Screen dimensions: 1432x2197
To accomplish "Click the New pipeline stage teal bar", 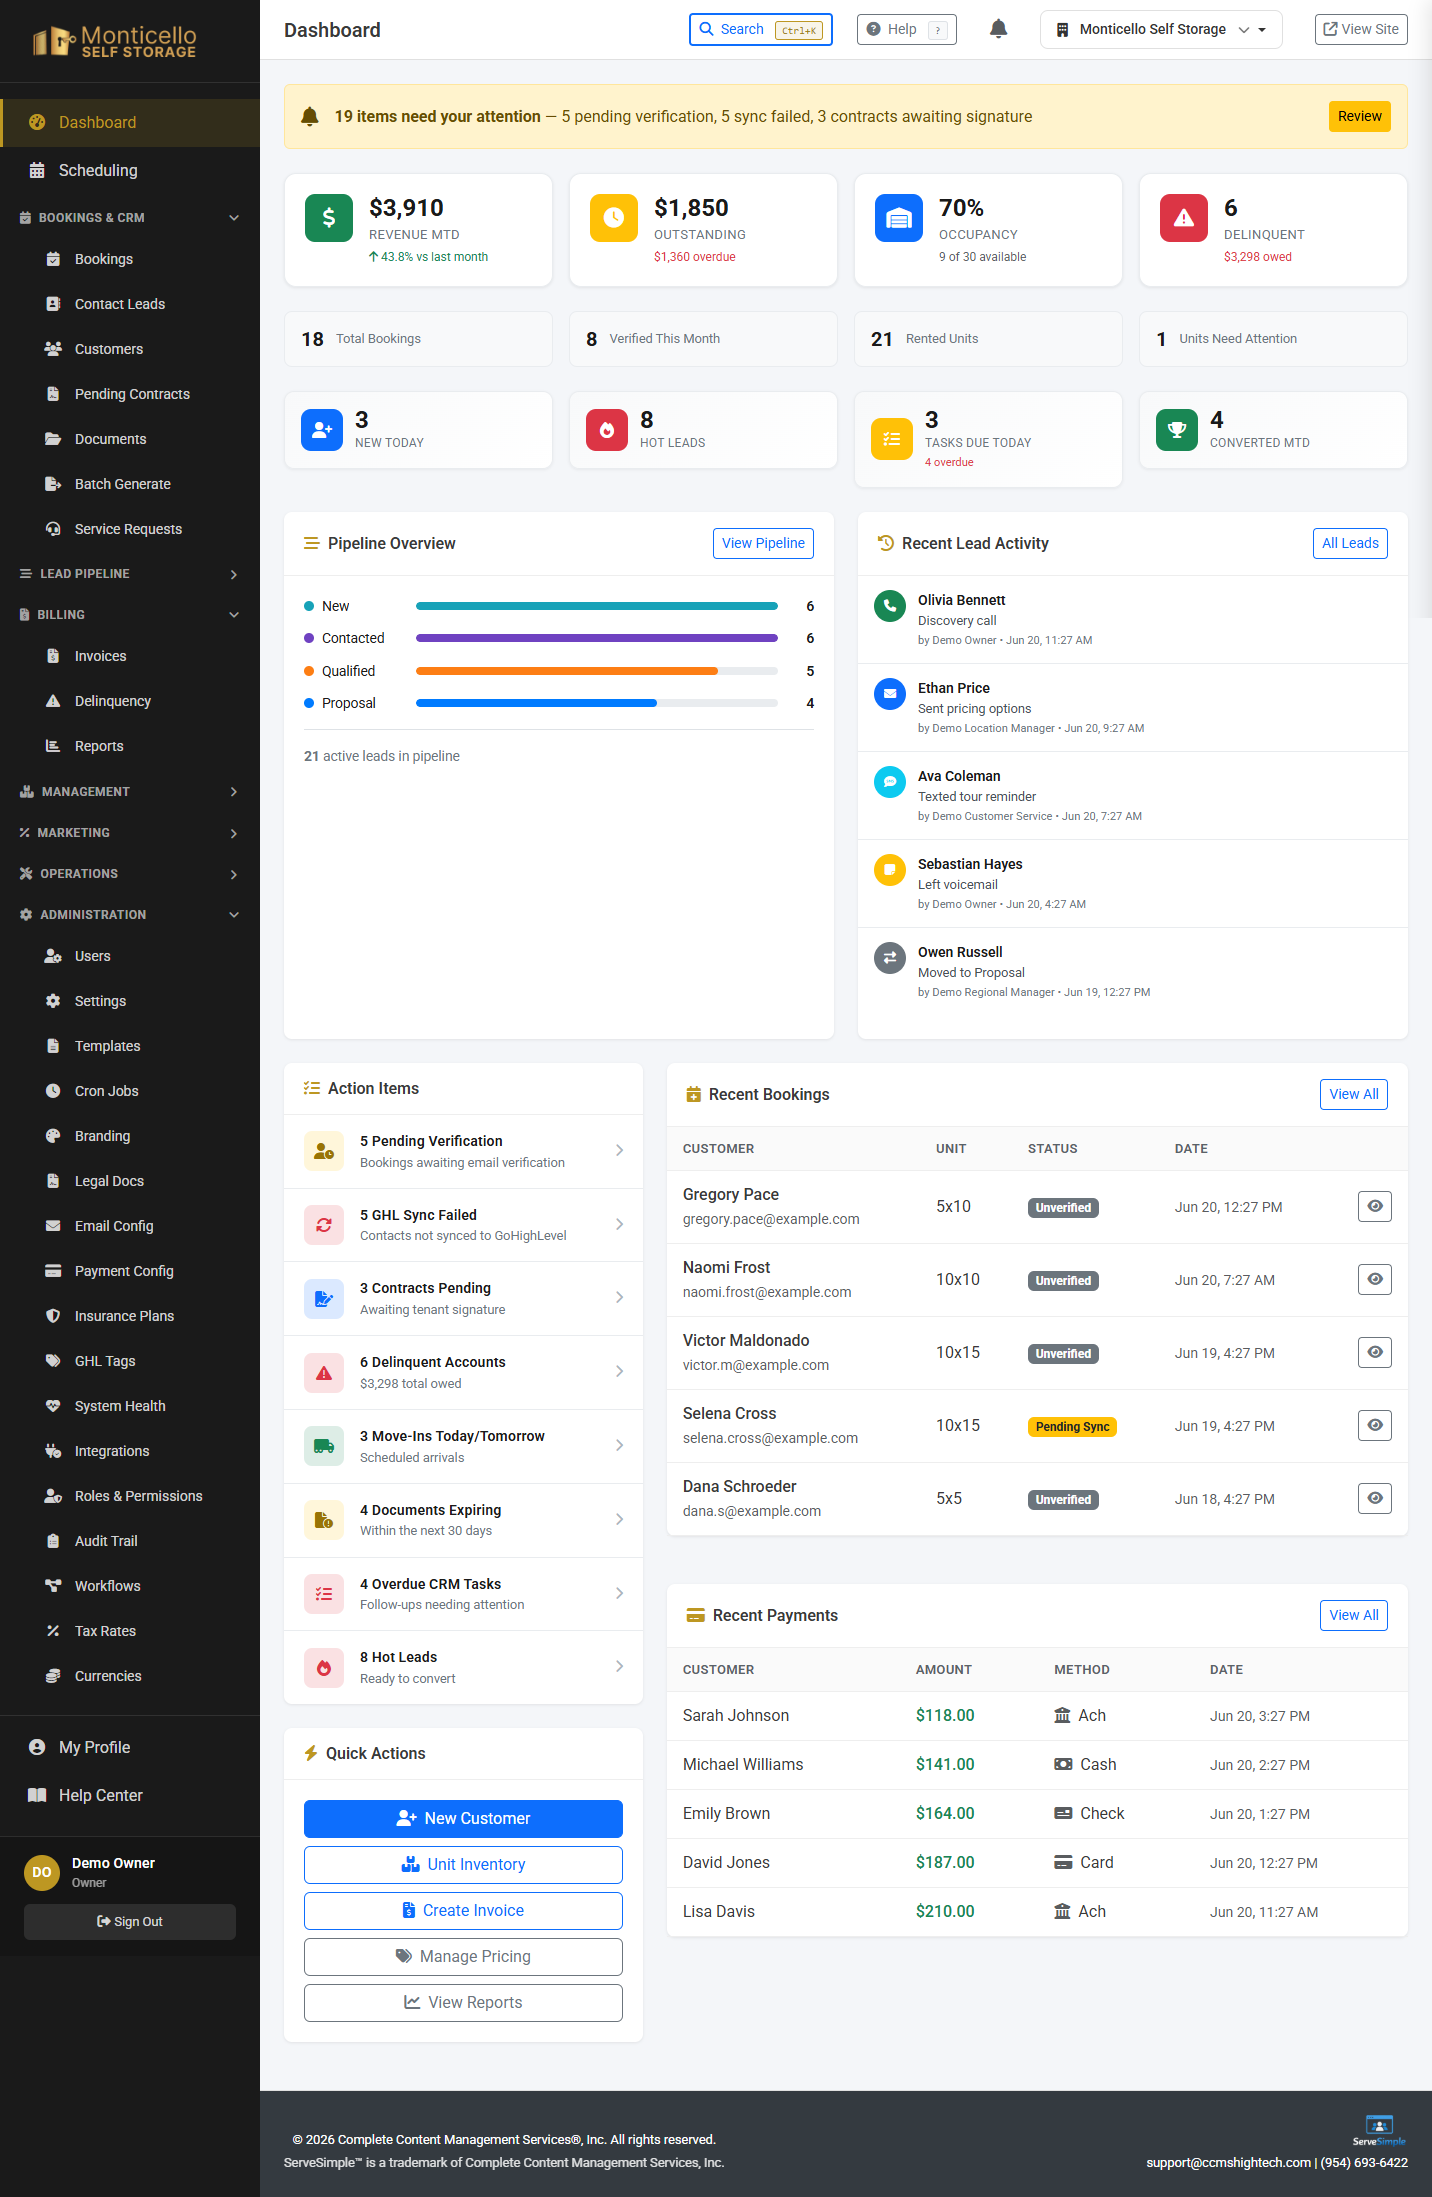I will tap(597, 606).
